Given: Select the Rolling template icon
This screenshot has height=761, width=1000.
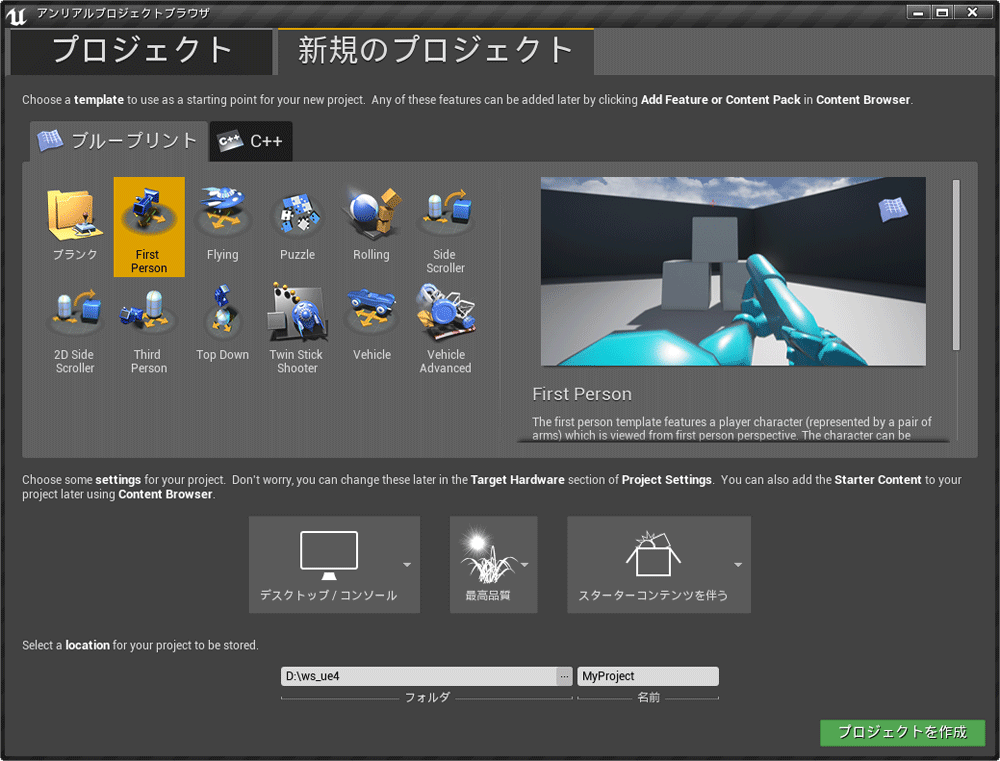Looking at the screenshot, I should click(x=372, y=213).
